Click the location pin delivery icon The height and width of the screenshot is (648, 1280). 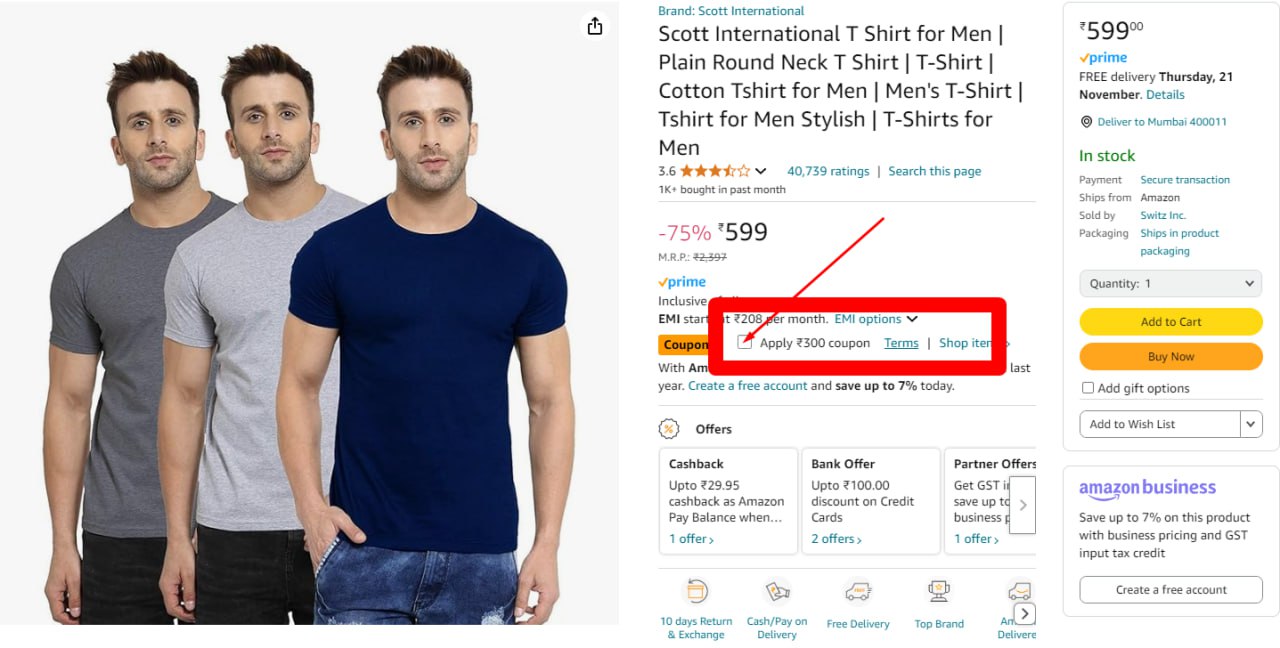1087,122
